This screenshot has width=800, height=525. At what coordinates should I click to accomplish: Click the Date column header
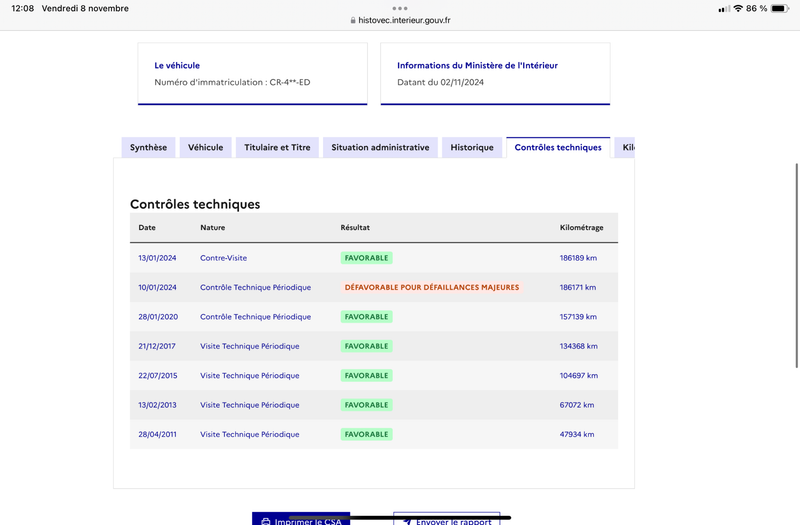147,228
